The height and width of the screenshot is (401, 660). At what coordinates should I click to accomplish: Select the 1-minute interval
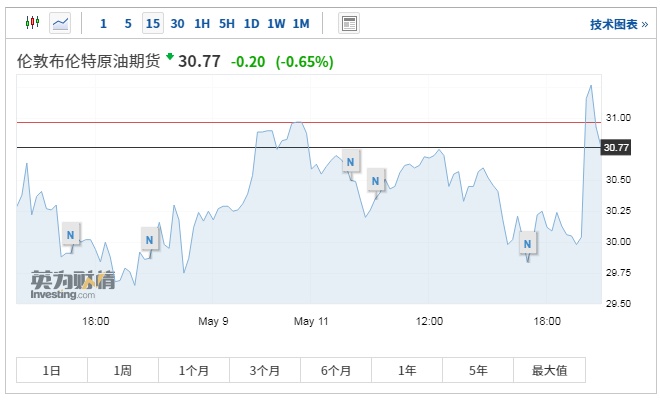click(103, 23)
